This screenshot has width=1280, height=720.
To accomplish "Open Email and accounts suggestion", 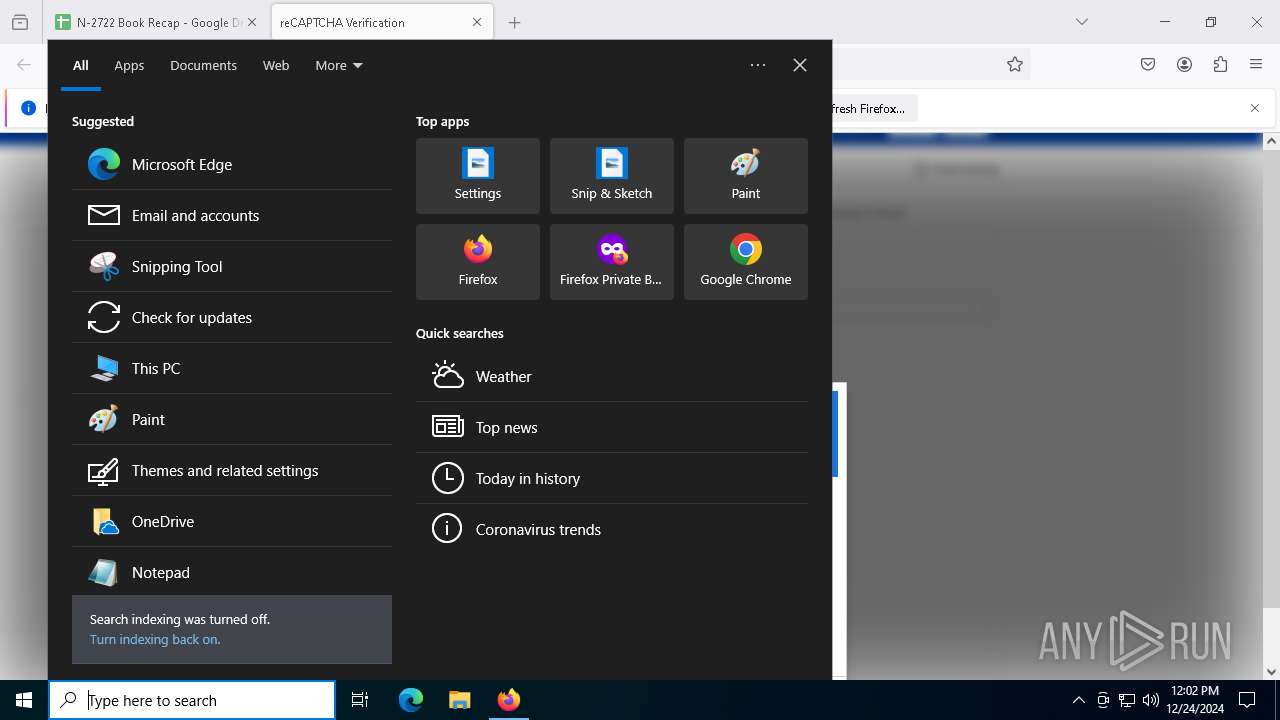I will (232, 215).
